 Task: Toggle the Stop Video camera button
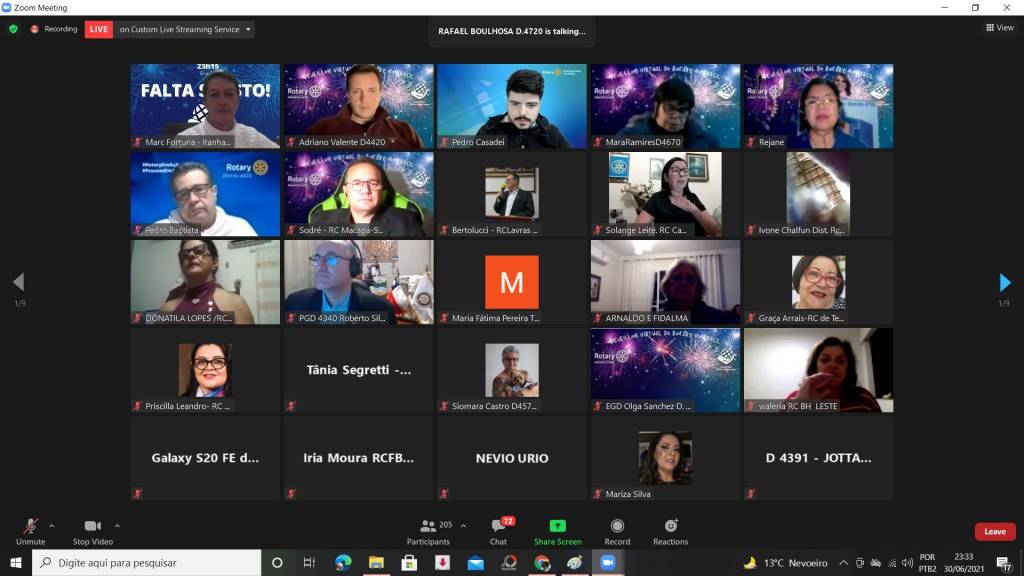pyautogui.click(x=93, y=527)
